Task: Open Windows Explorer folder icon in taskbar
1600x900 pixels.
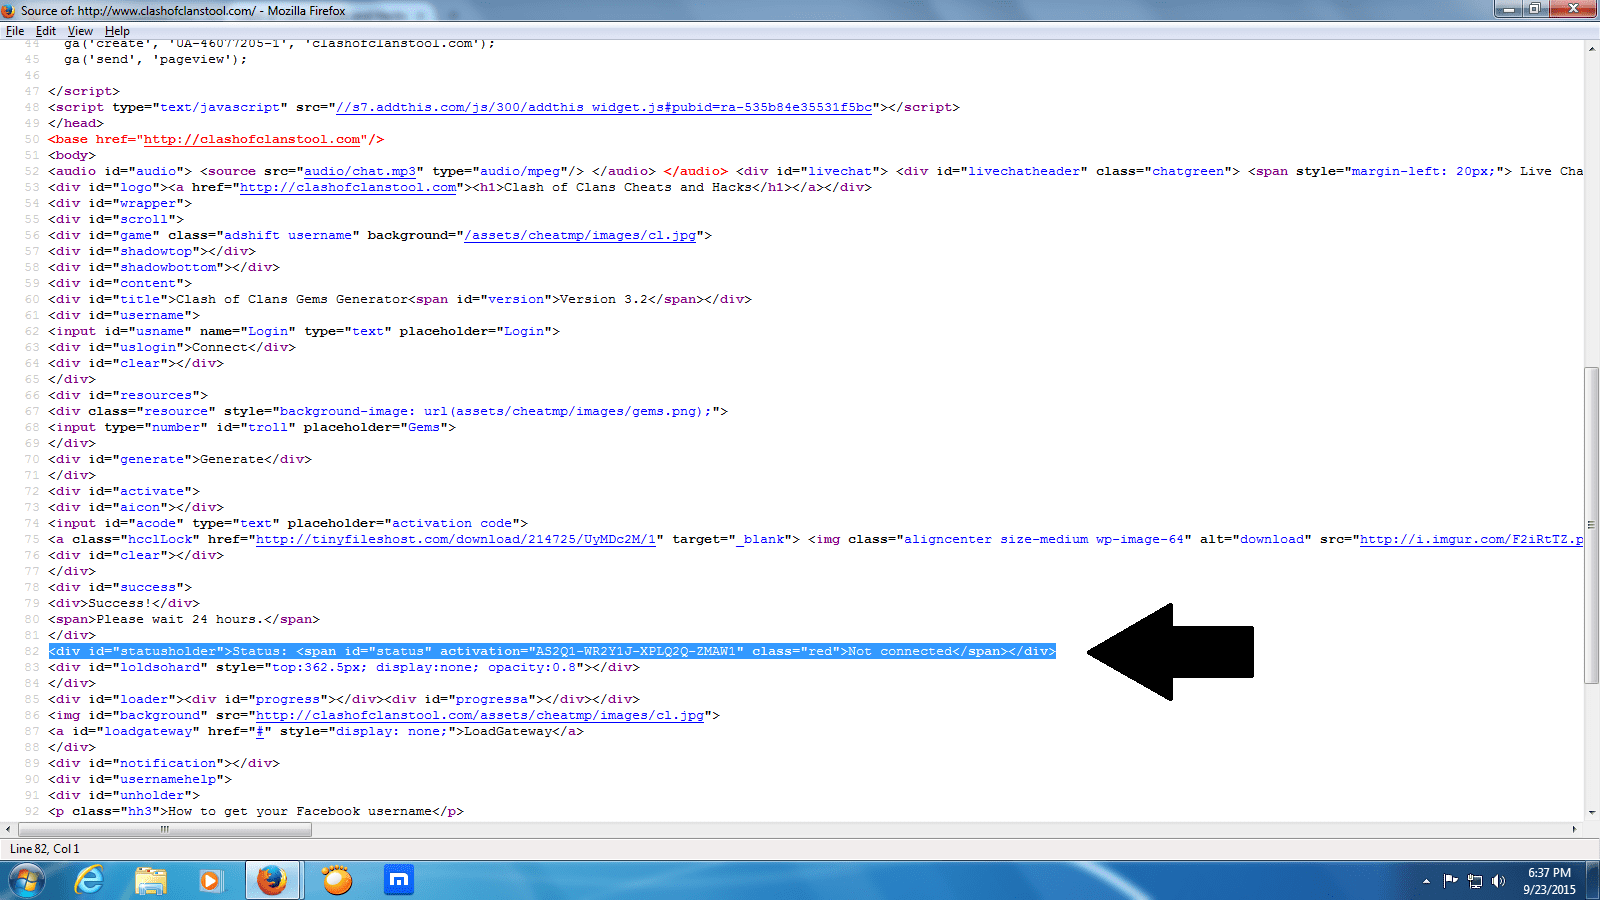Action: (x=151, y=881)
